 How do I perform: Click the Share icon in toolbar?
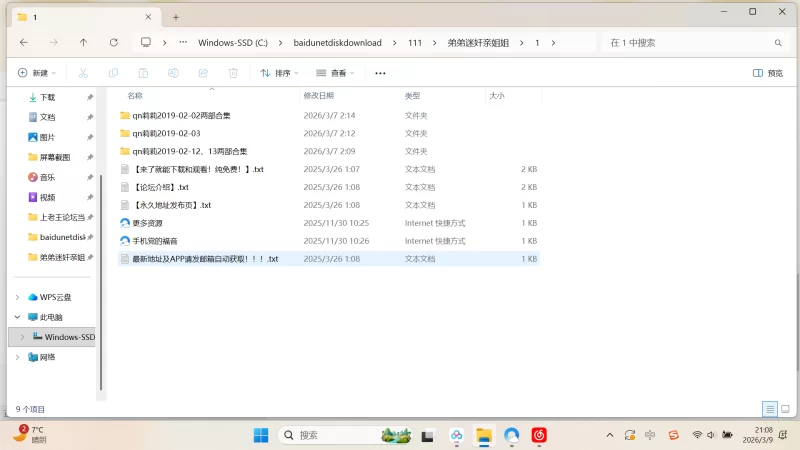click(x=203, y=73)
